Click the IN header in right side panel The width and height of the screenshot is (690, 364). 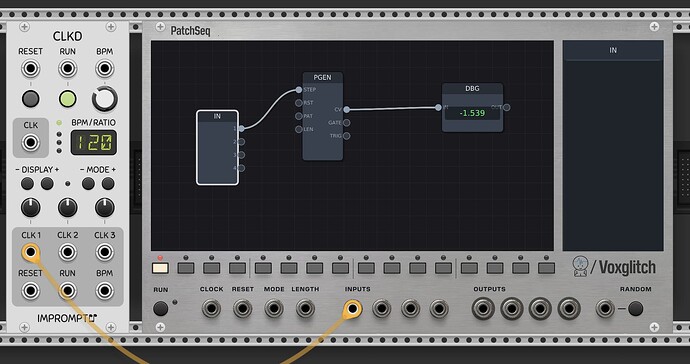(613, 51)
